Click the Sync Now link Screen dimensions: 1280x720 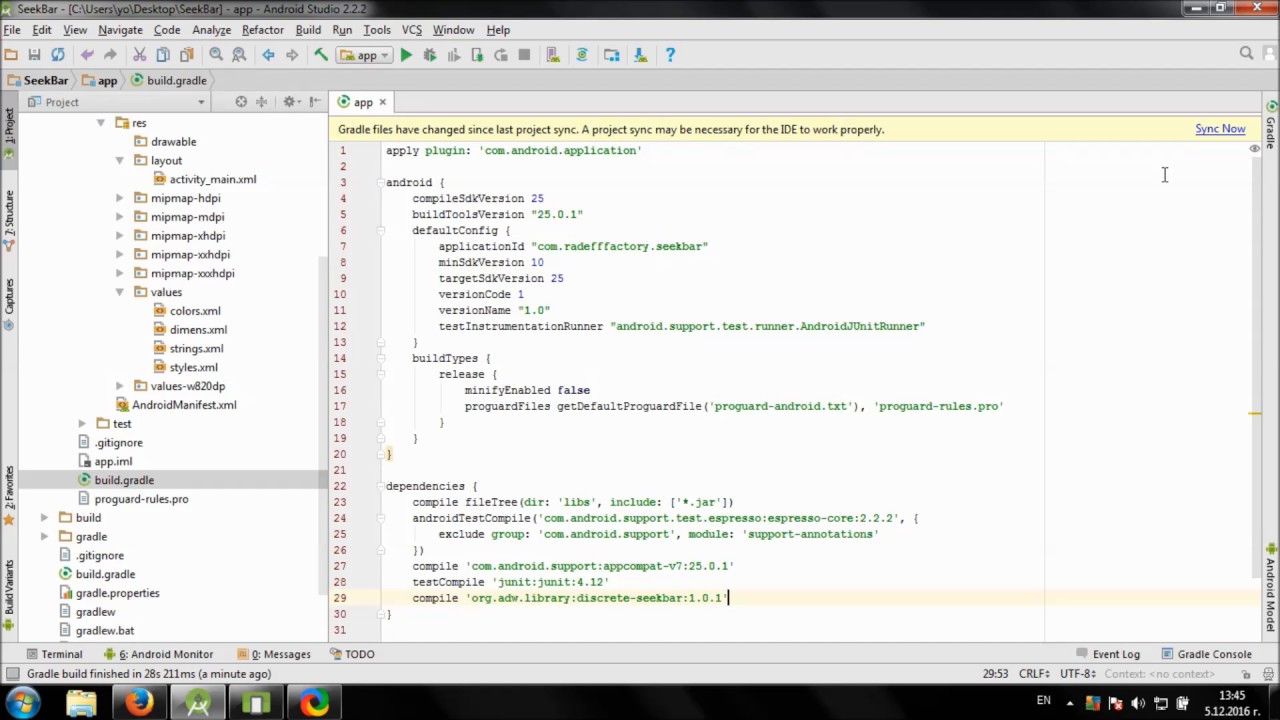tap(1220, 129)
